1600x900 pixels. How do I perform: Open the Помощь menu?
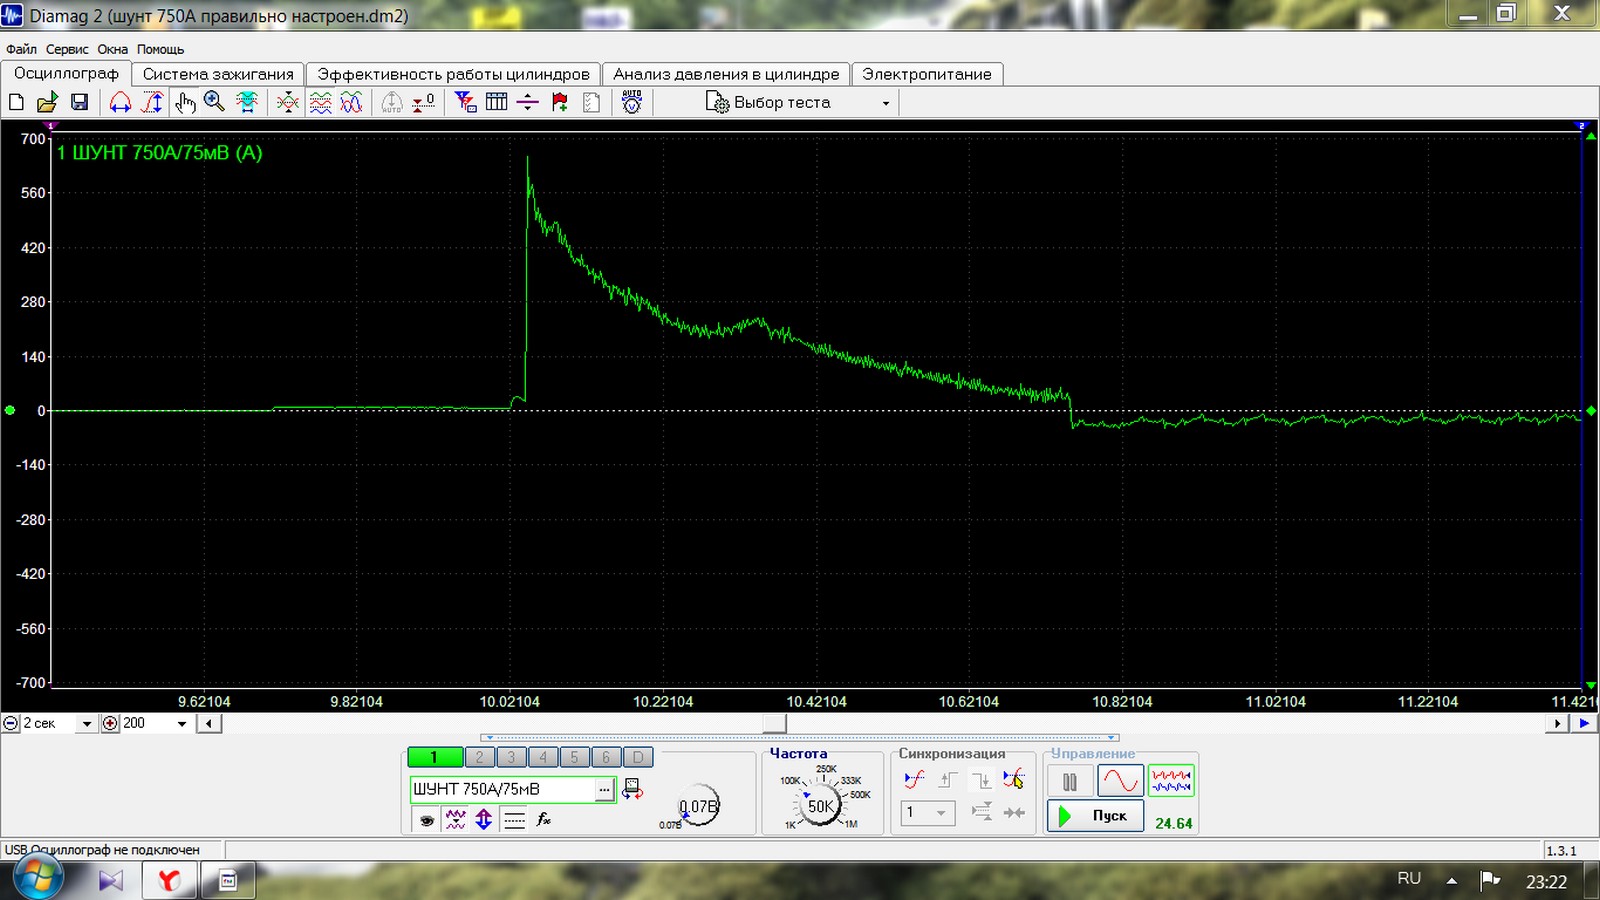tap(160, 49)
